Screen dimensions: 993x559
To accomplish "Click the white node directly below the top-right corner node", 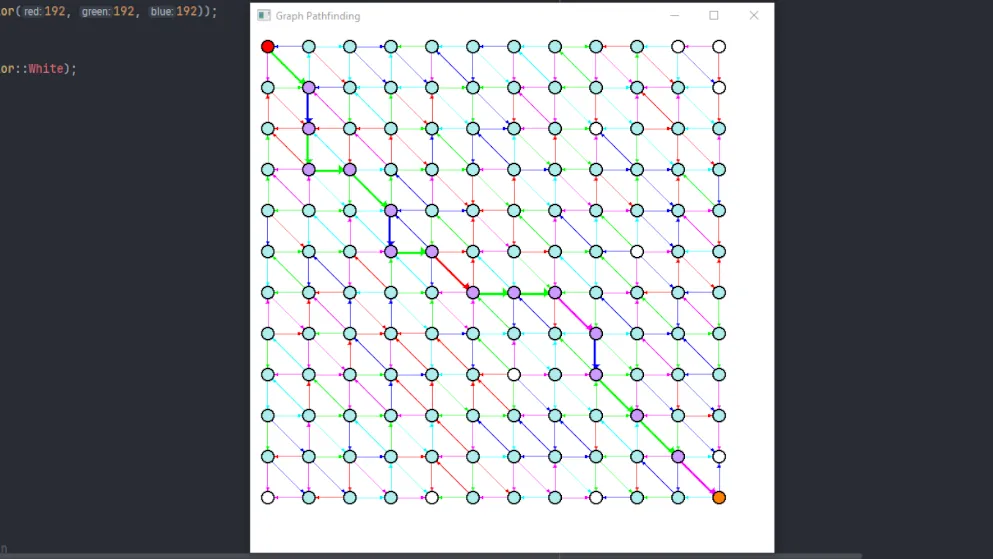I will [719, 87].
